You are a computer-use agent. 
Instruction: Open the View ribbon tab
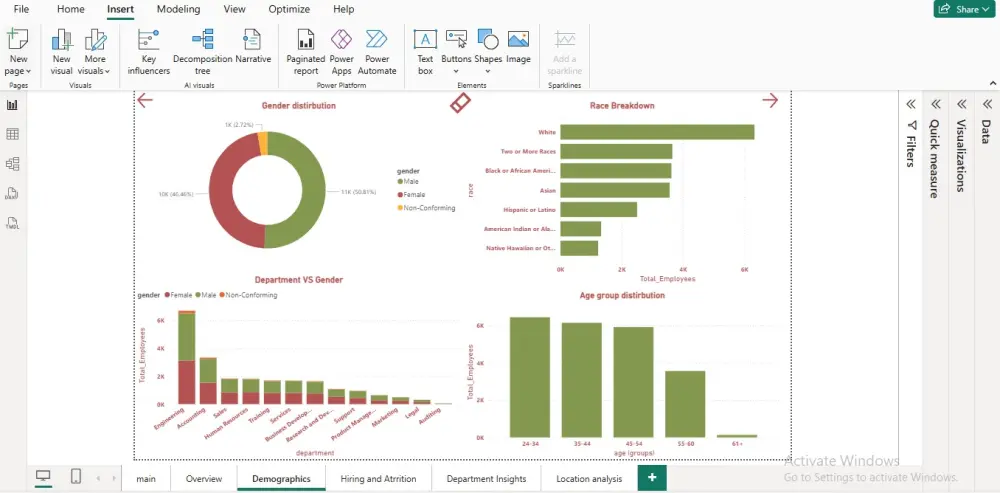(x=235, y=9)
